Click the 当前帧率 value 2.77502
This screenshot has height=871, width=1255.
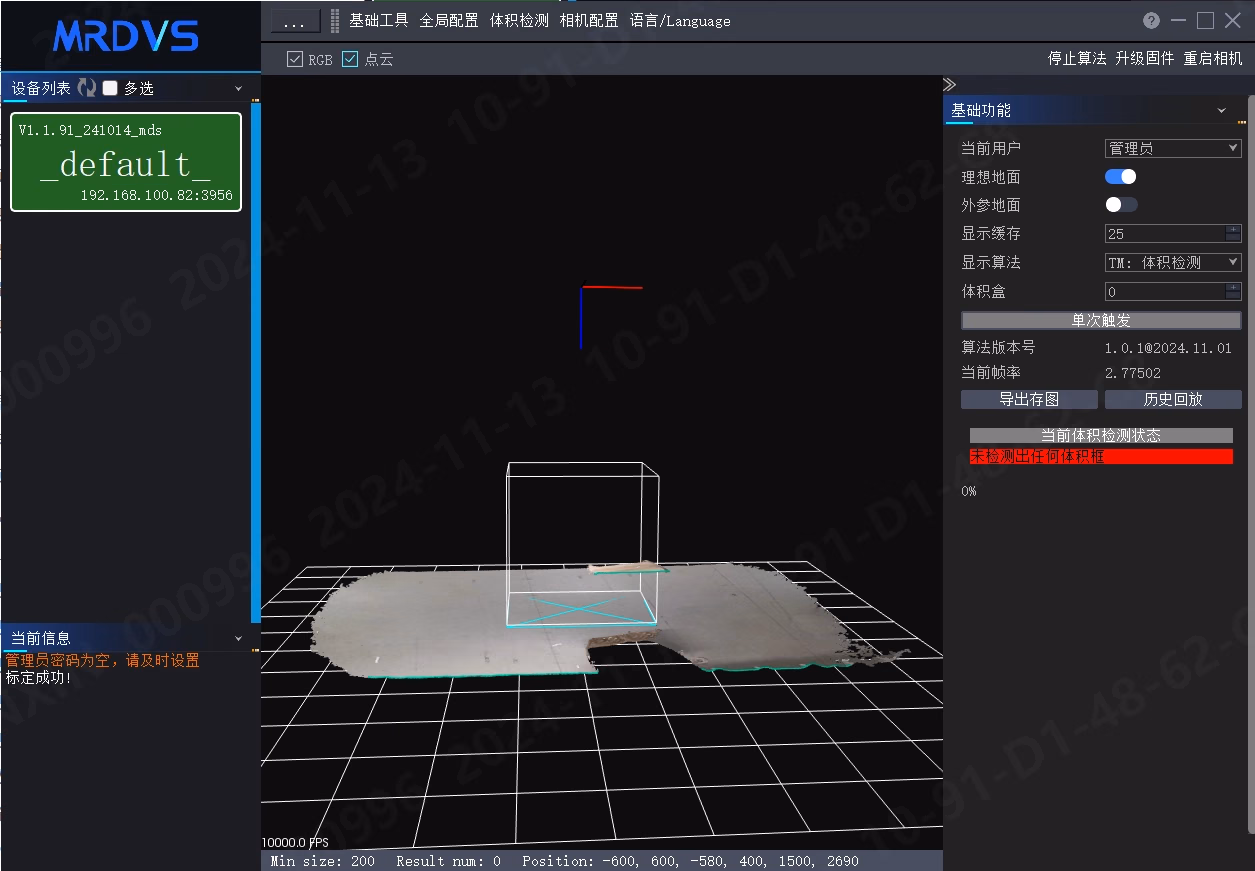[x=1133, y=373]
